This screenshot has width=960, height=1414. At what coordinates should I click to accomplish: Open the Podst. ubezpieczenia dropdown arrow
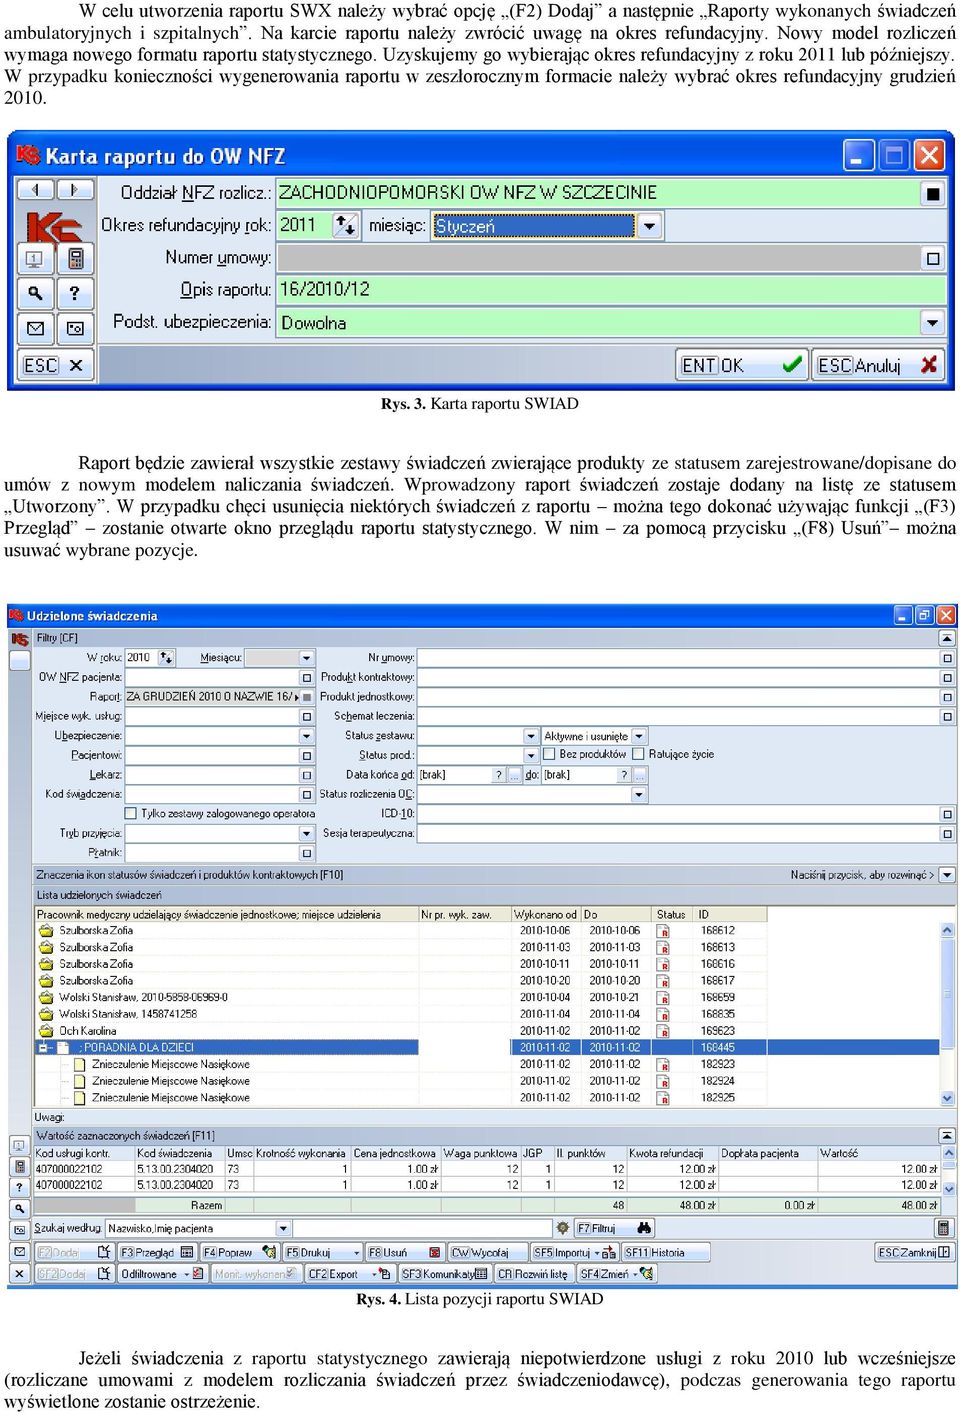coord(933,323)
